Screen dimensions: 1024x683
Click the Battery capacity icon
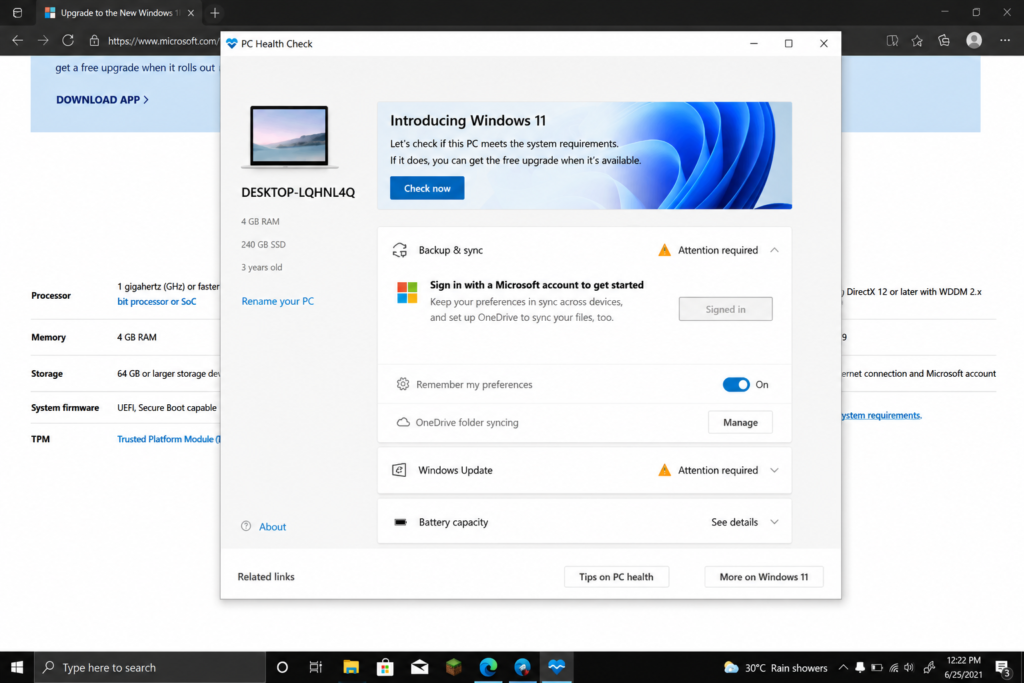[x=400, y=522]
